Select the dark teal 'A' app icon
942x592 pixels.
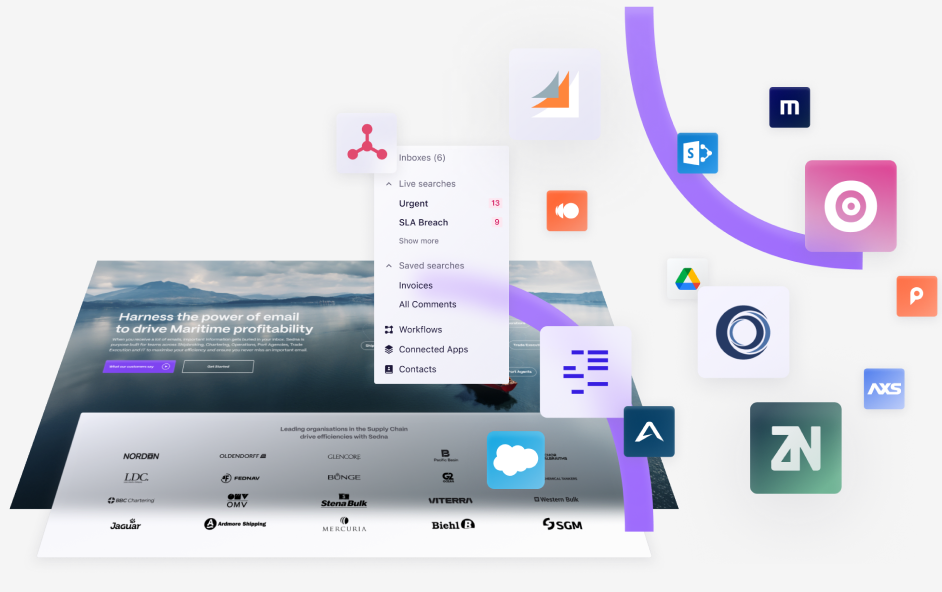649,432
